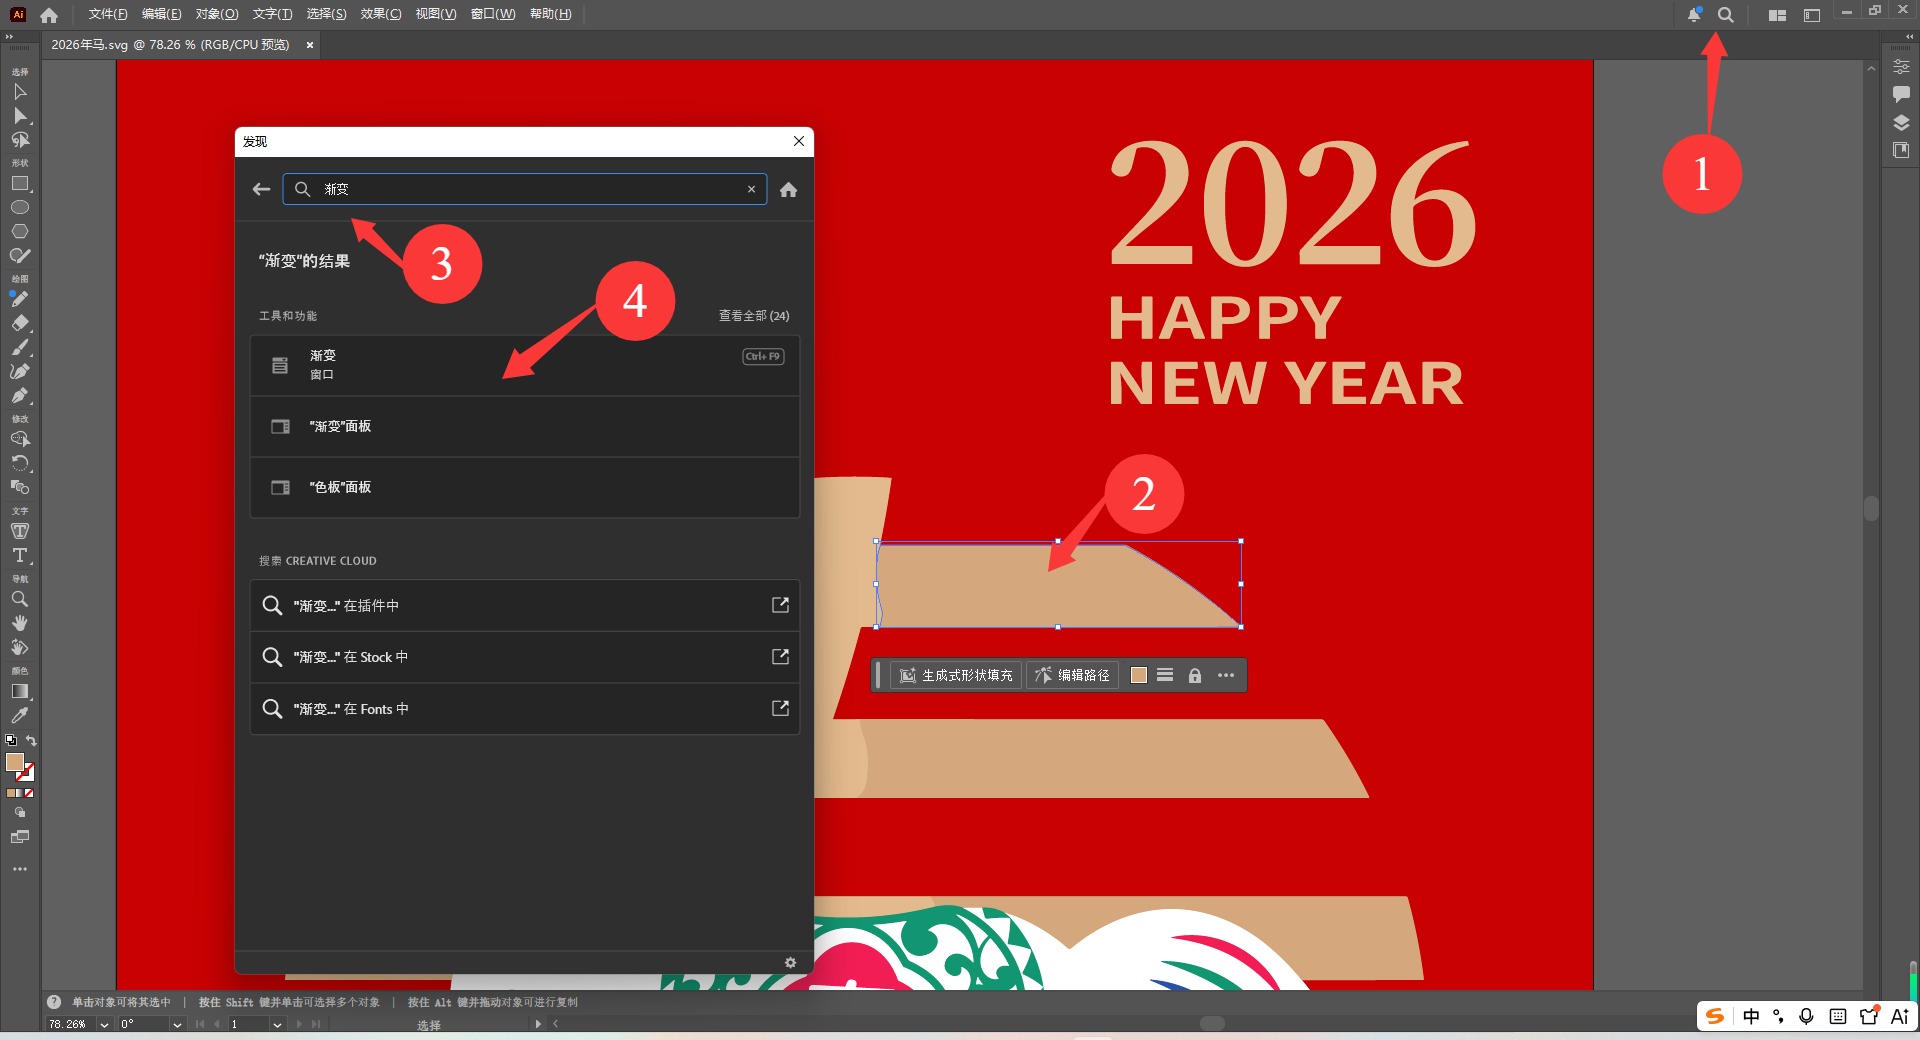Select the Zoom tool in left toolbar
The width and height of the screenshot is (1920, 1040).
tap(19, 599)
